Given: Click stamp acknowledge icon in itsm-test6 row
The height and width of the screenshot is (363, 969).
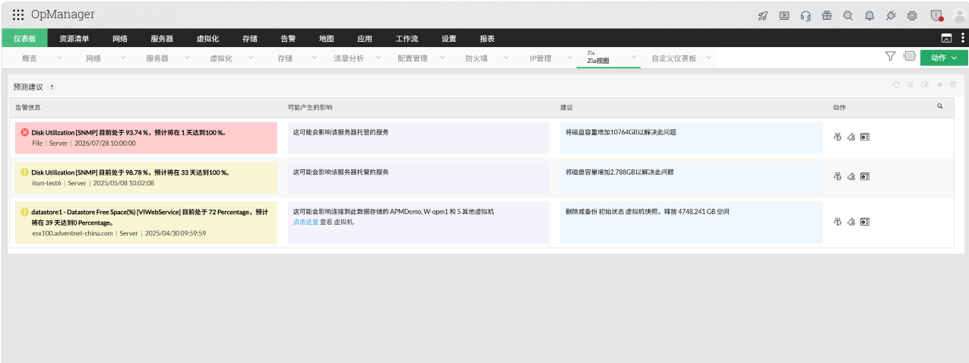Looking at the screenshot, I should point(838,176).
